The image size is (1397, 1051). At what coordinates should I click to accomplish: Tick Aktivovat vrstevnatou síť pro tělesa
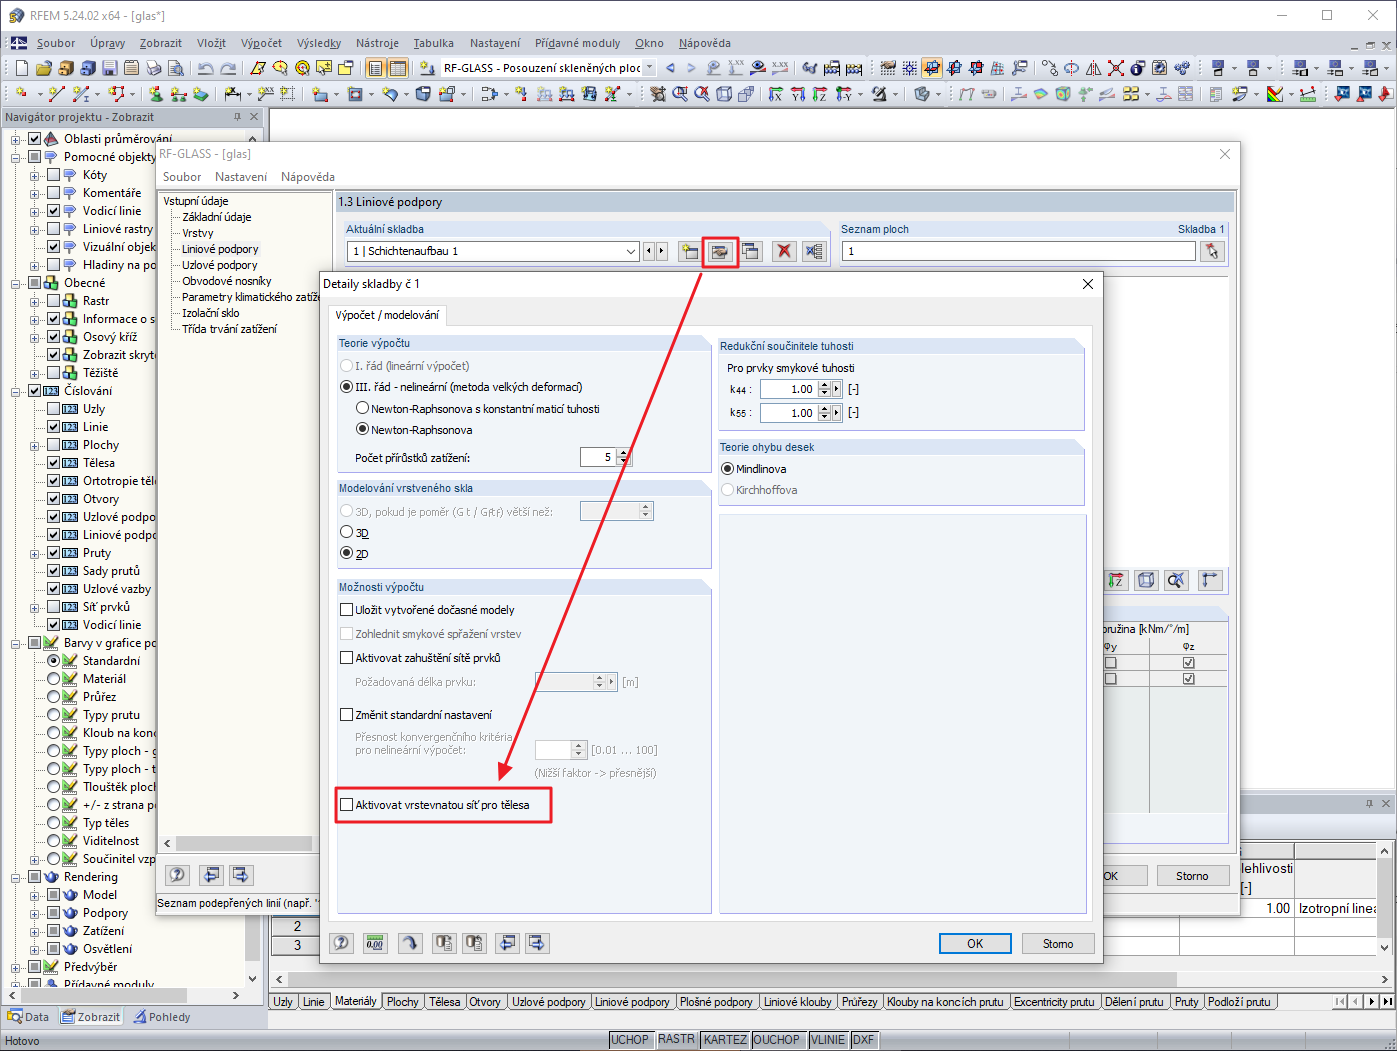347,805
